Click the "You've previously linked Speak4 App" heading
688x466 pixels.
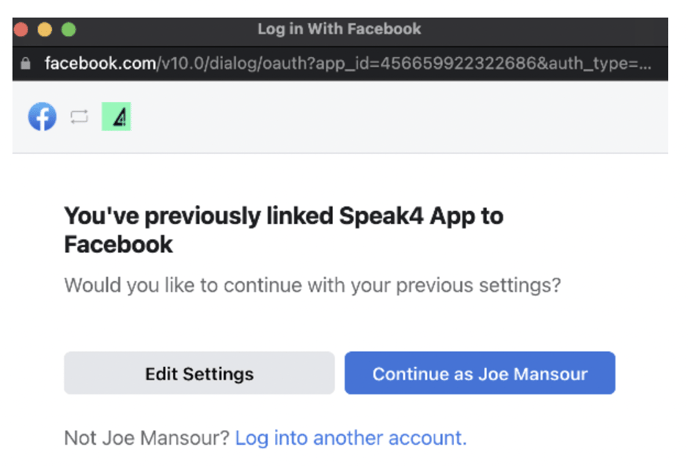click(283, 215)
